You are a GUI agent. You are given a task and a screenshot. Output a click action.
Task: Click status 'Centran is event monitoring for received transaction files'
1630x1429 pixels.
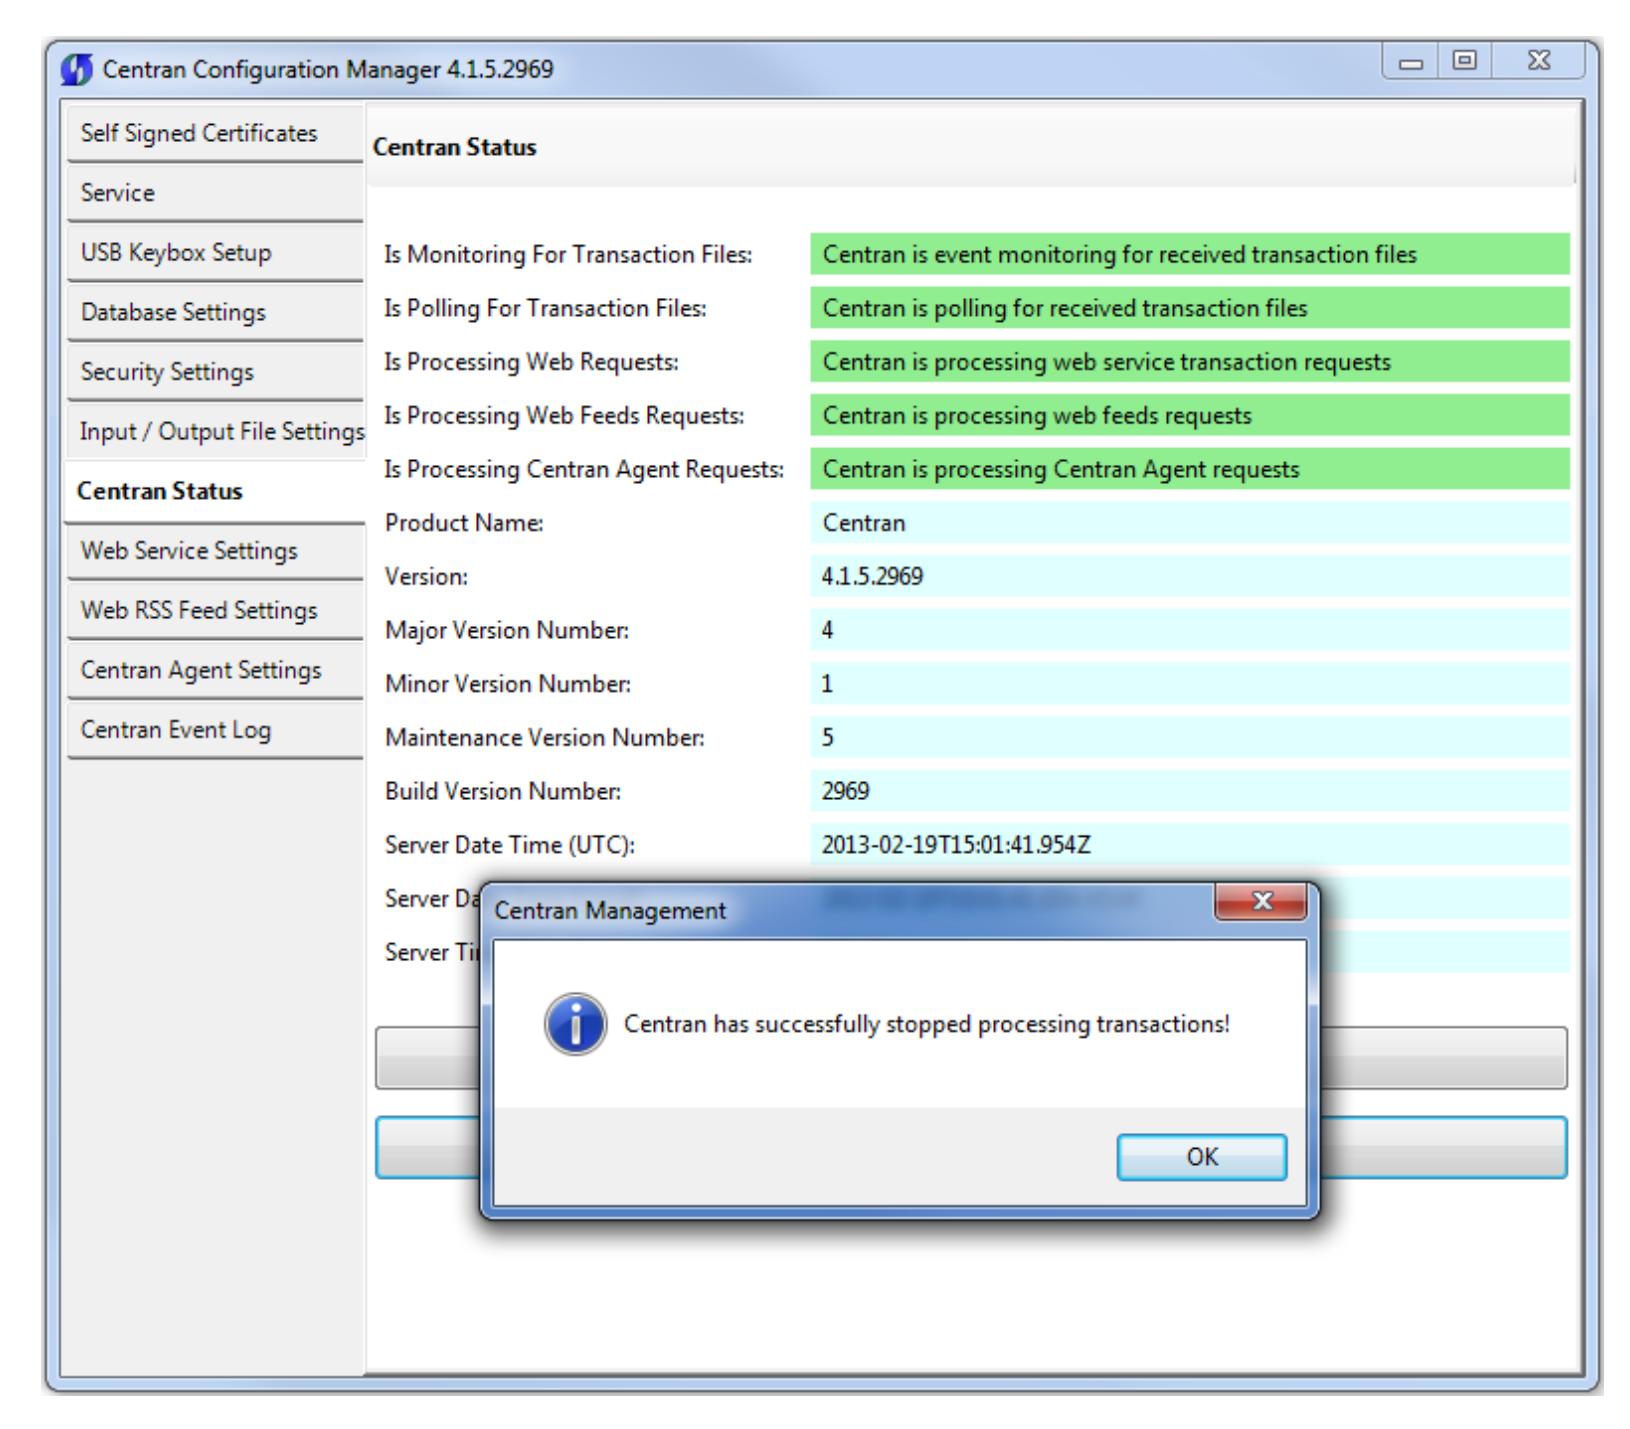click(1190, 255)
